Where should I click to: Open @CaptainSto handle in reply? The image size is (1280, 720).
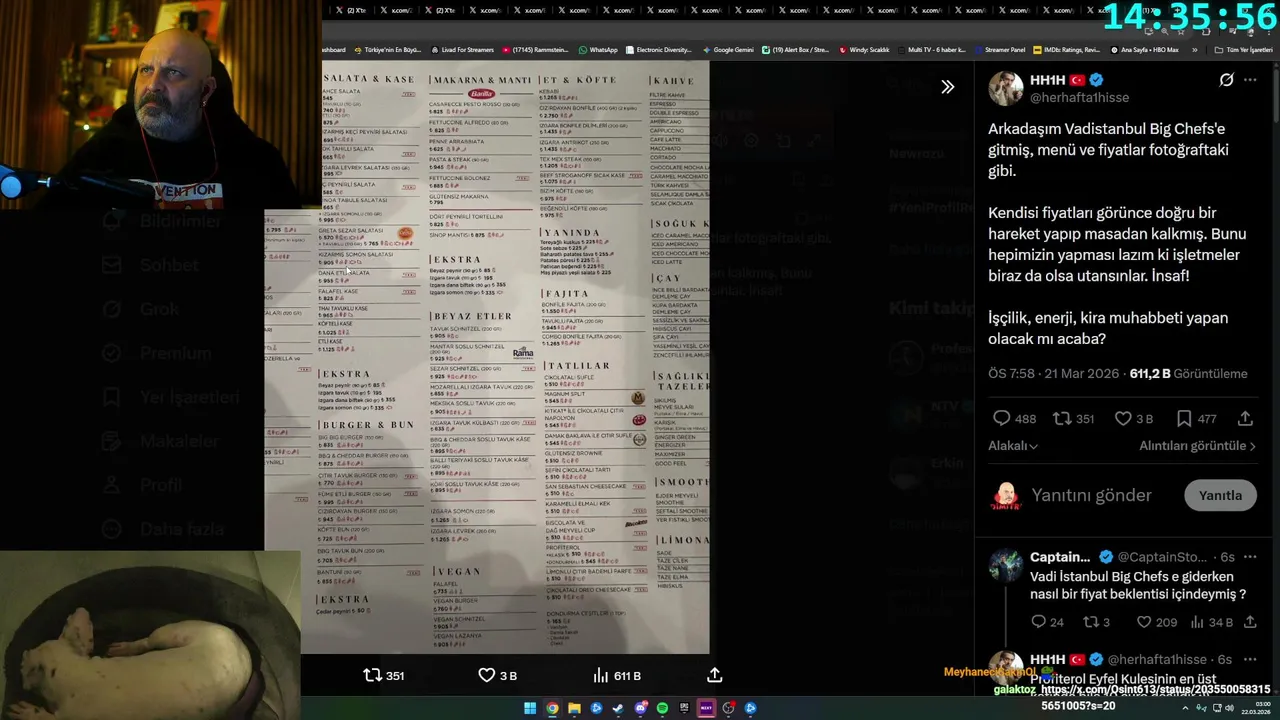(x=1162, y=557)
